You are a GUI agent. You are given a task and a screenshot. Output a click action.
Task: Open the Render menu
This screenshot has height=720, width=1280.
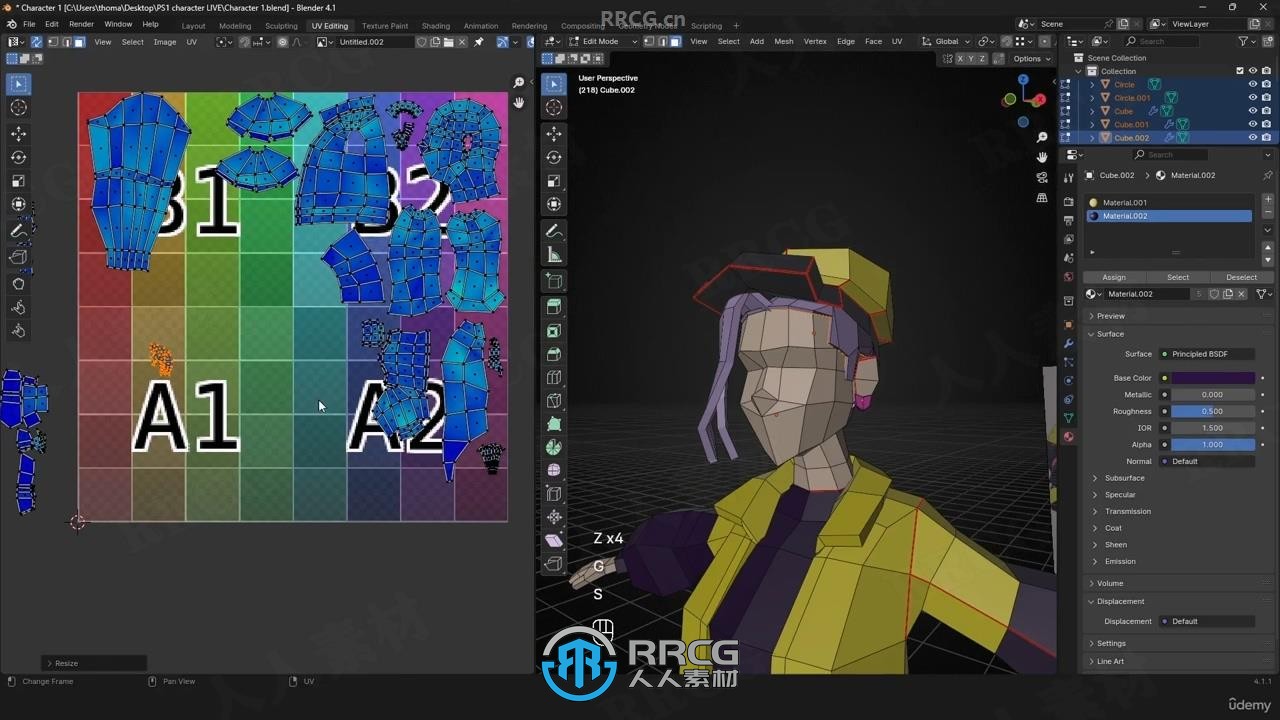pos(81,24)
